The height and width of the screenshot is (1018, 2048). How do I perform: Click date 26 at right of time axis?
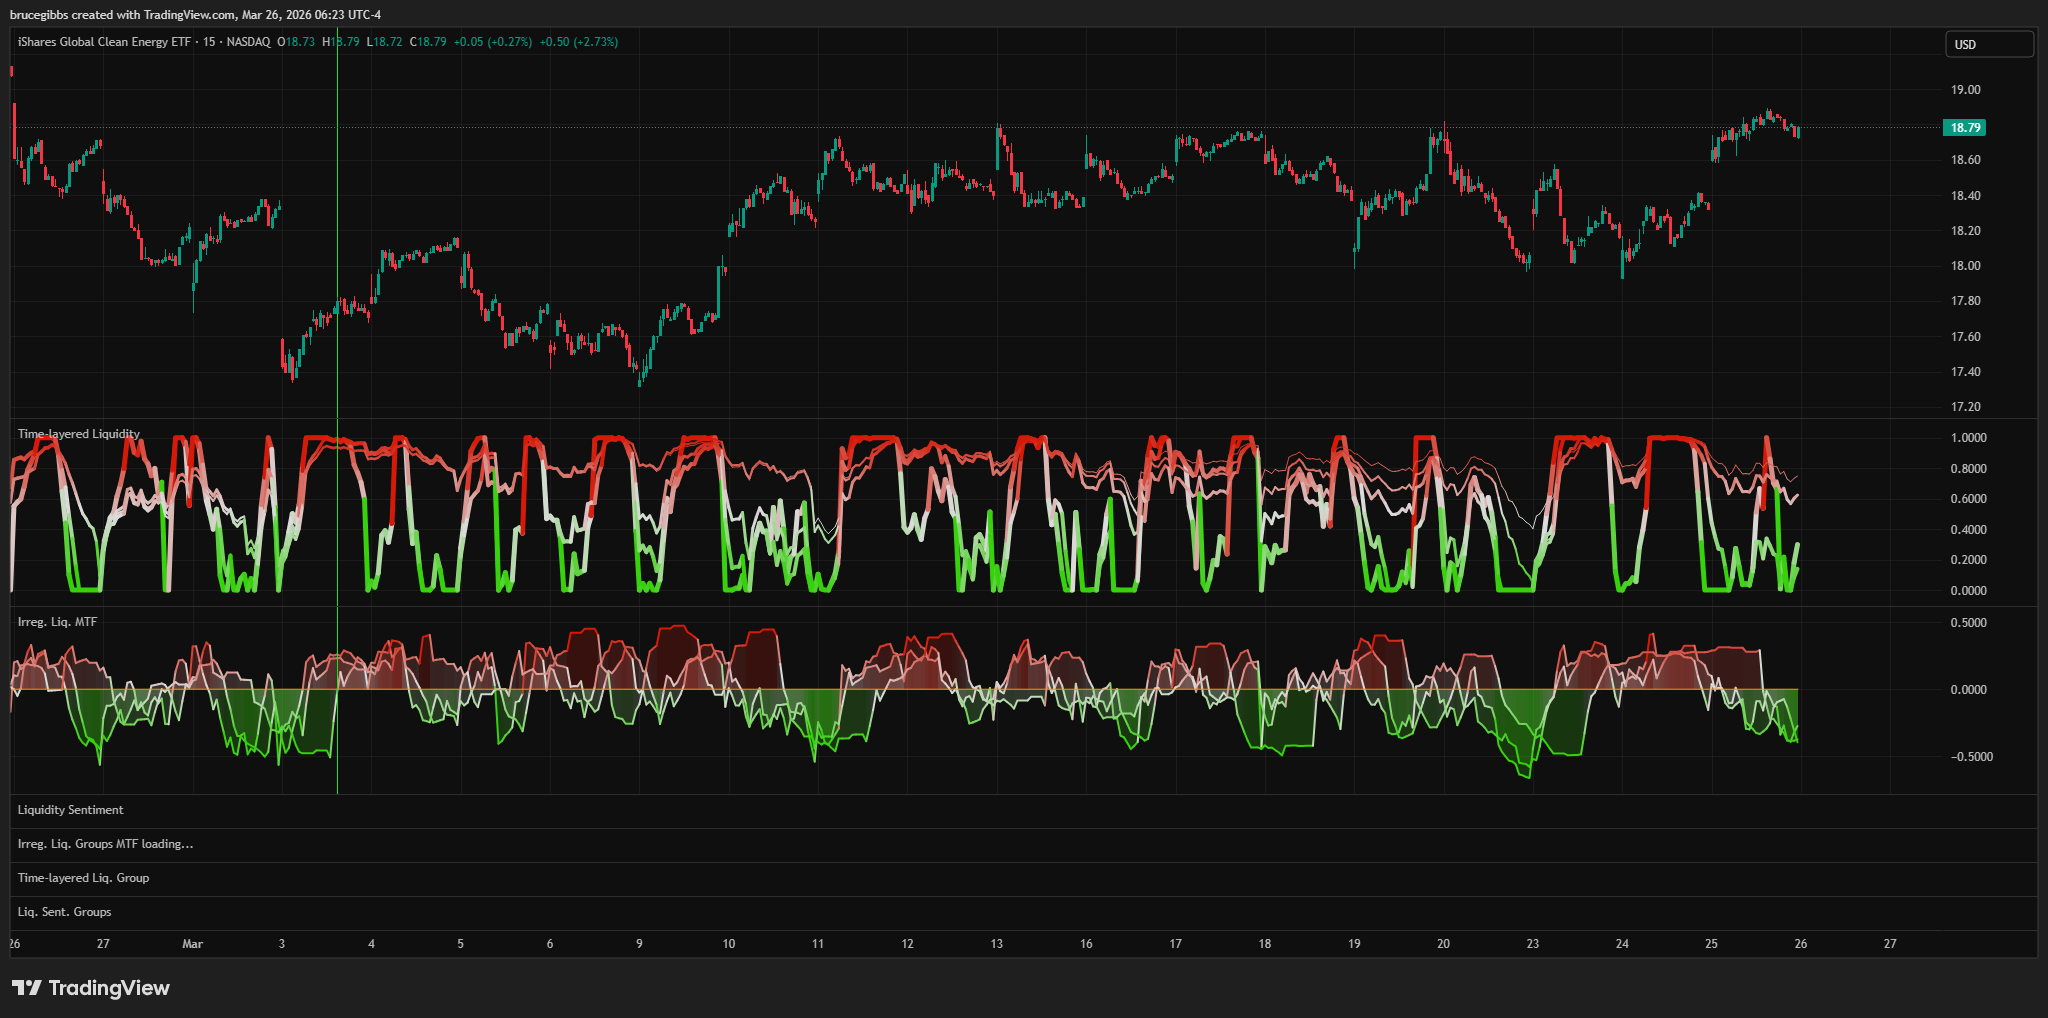(1800, 944)
